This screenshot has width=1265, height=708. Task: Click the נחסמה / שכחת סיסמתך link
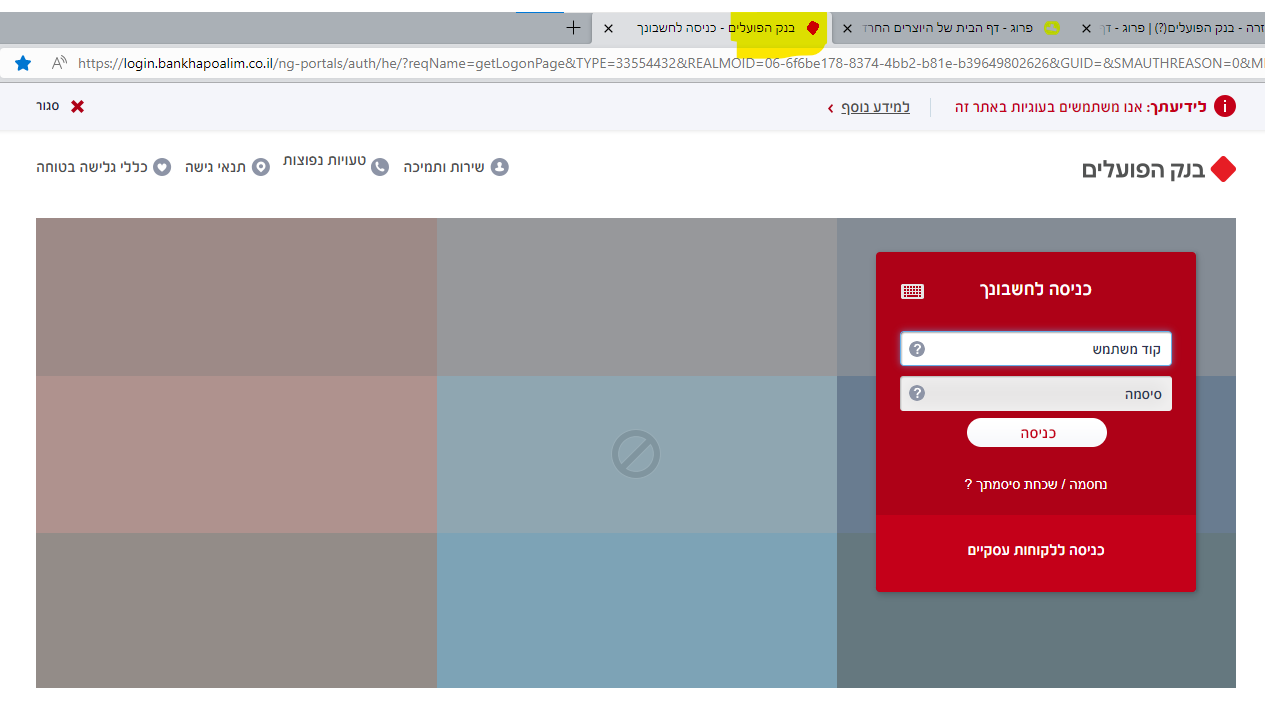[1036, 484]
